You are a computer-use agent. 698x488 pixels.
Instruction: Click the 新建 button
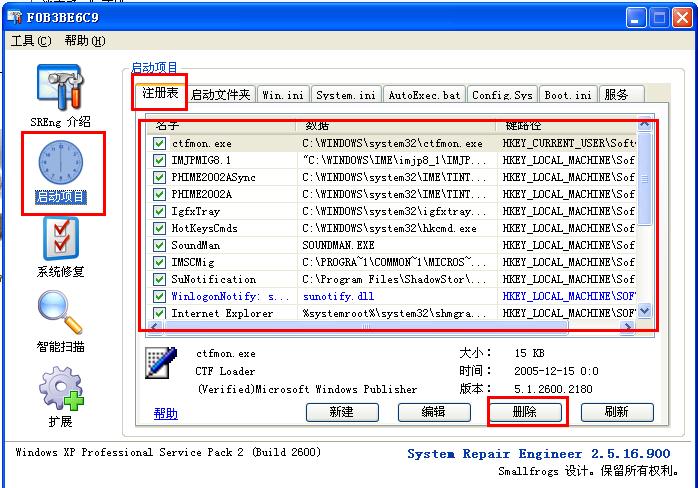pyautogui.click(x=342, y=412)
